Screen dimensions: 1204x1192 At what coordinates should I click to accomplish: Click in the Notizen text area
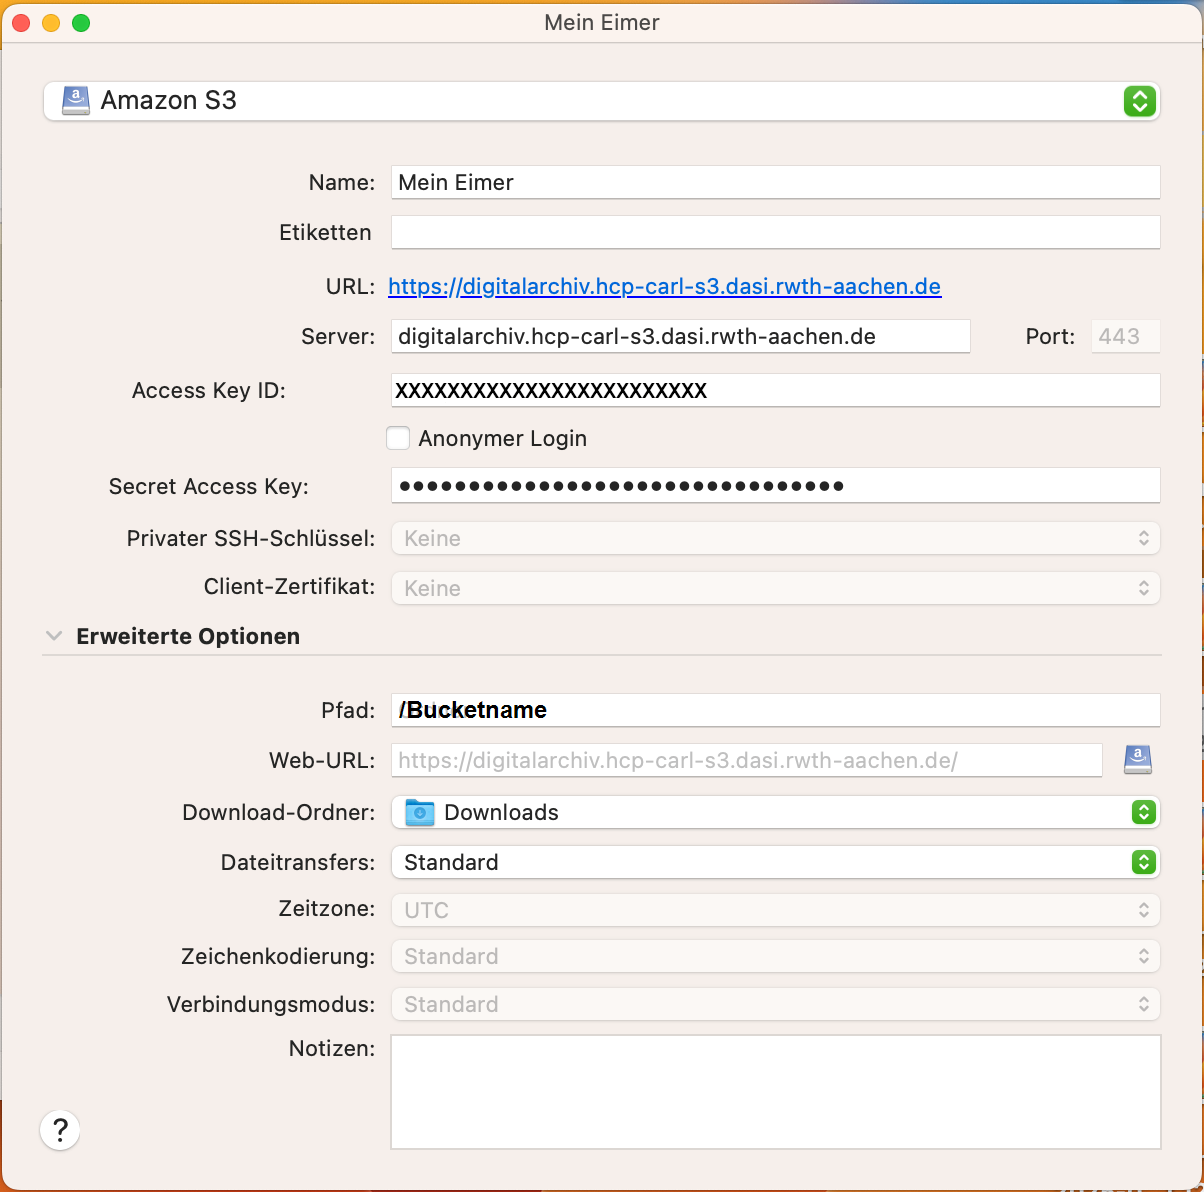click(x=775, y=1092)
